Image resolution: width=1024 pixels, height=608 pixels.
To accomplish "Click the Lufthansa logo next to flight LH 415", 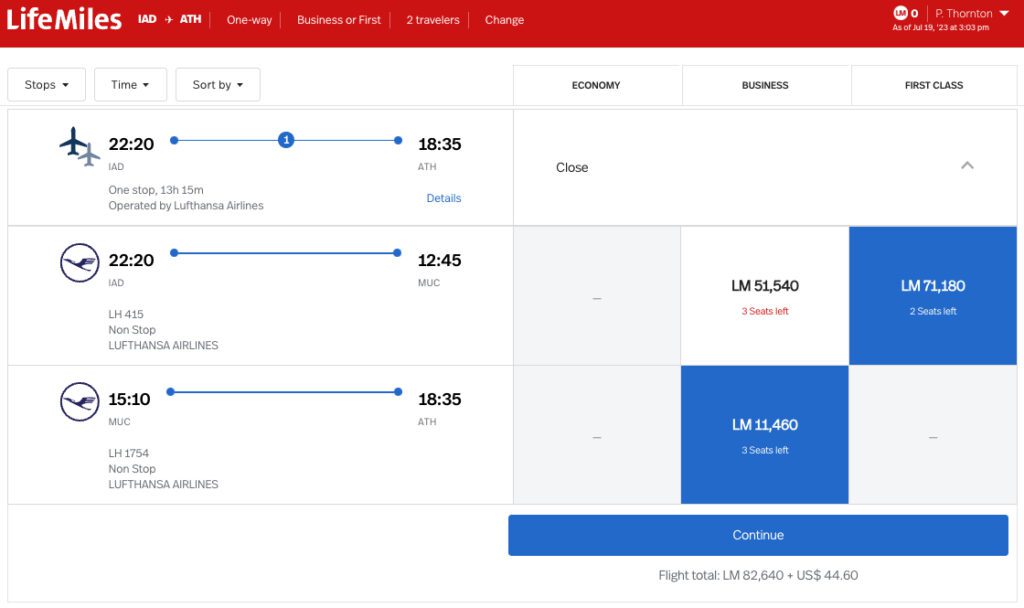I will 80,260.
